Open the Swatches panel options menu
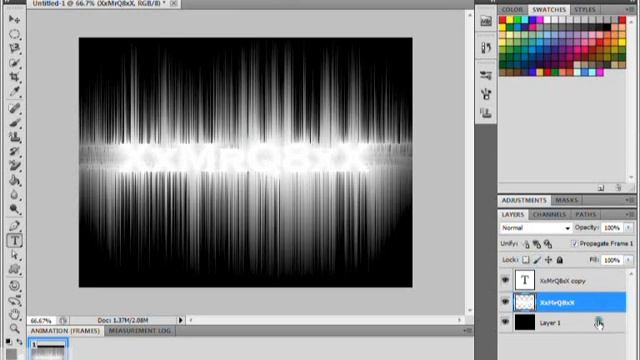 pos(630,9)
